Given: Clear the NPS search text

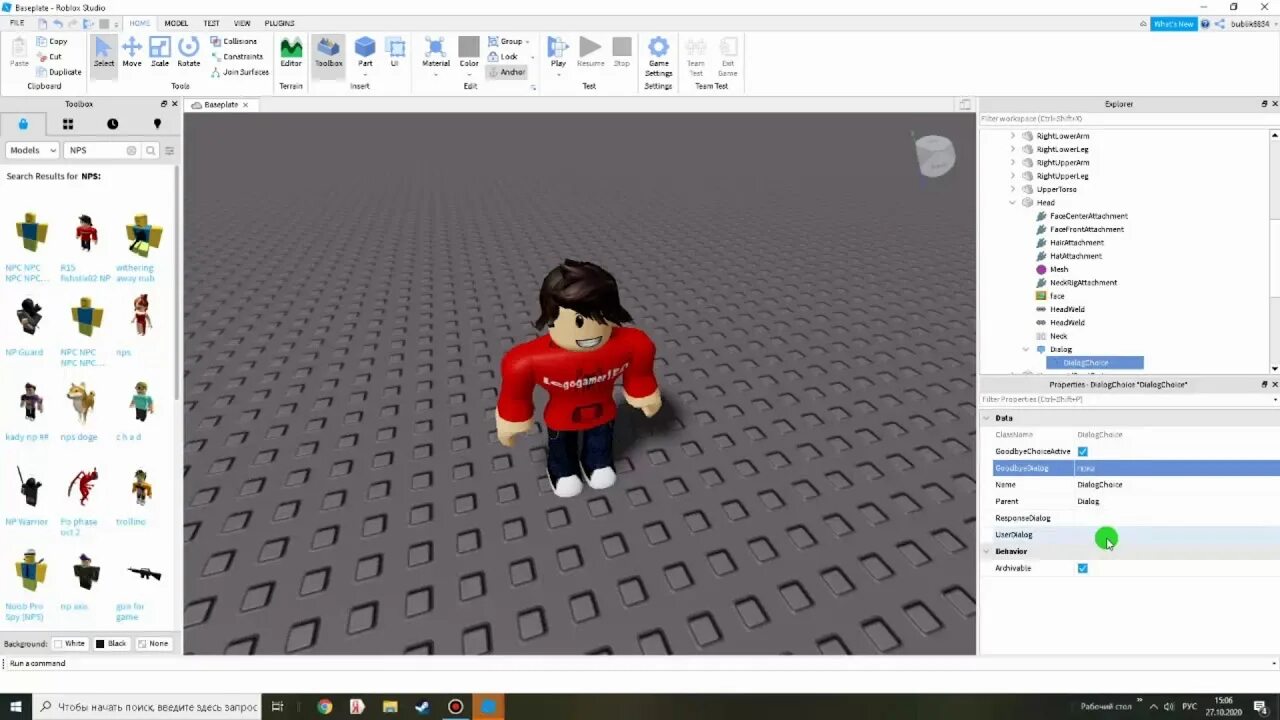Looking at the screenshot, I should coord(131,150).
